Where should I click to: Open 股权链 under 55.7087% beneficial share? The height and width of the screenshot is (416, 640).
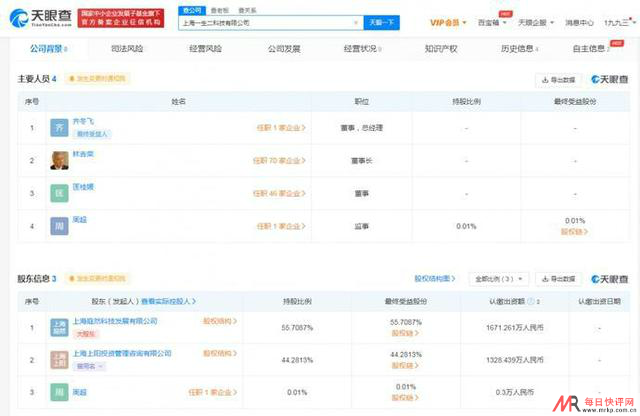pos(405,333)
